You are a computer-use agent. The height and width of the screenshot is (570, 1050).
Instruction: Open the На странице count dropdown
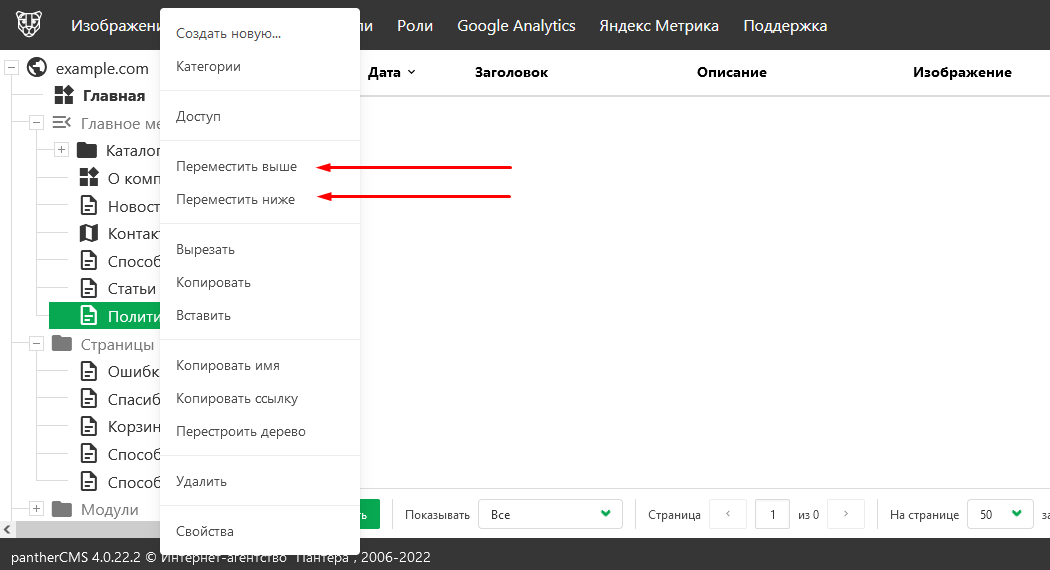click(999, 515)
